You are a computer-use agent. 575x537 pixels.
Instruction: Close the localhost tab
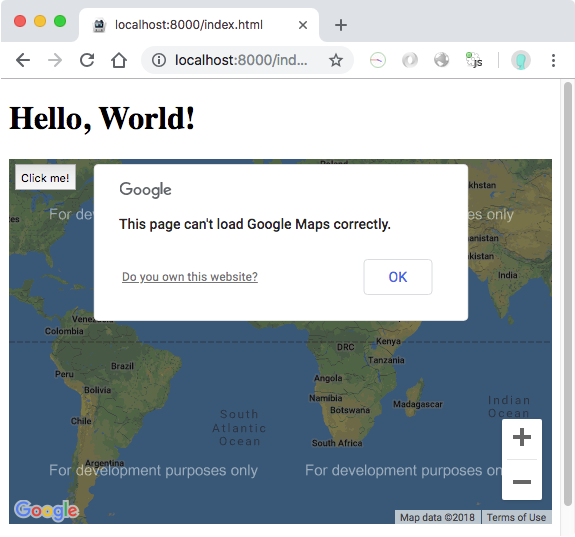[x=303, y=25]
